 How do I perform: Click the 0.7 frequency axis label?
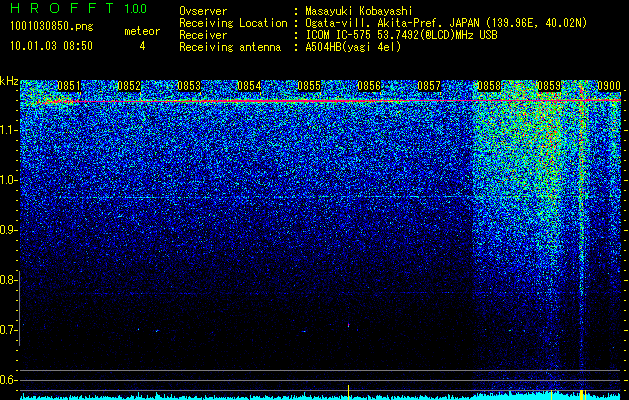pos(7,330)
